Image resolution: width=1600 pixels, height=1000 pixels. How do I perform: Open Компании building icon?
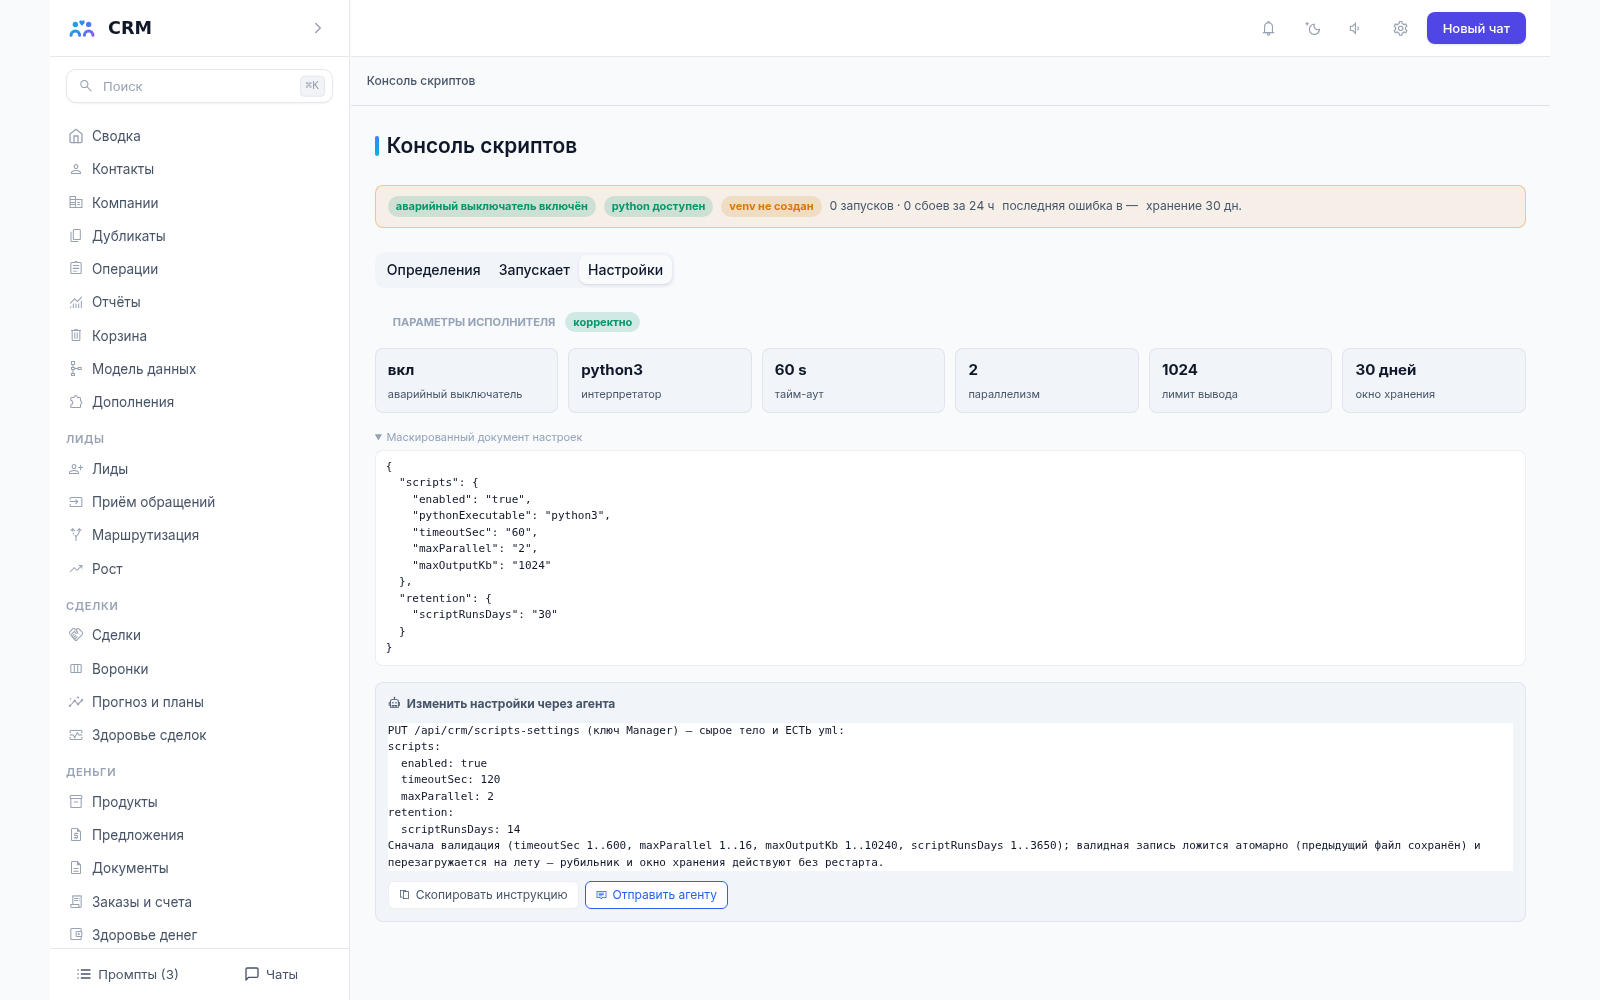[76, 202]
